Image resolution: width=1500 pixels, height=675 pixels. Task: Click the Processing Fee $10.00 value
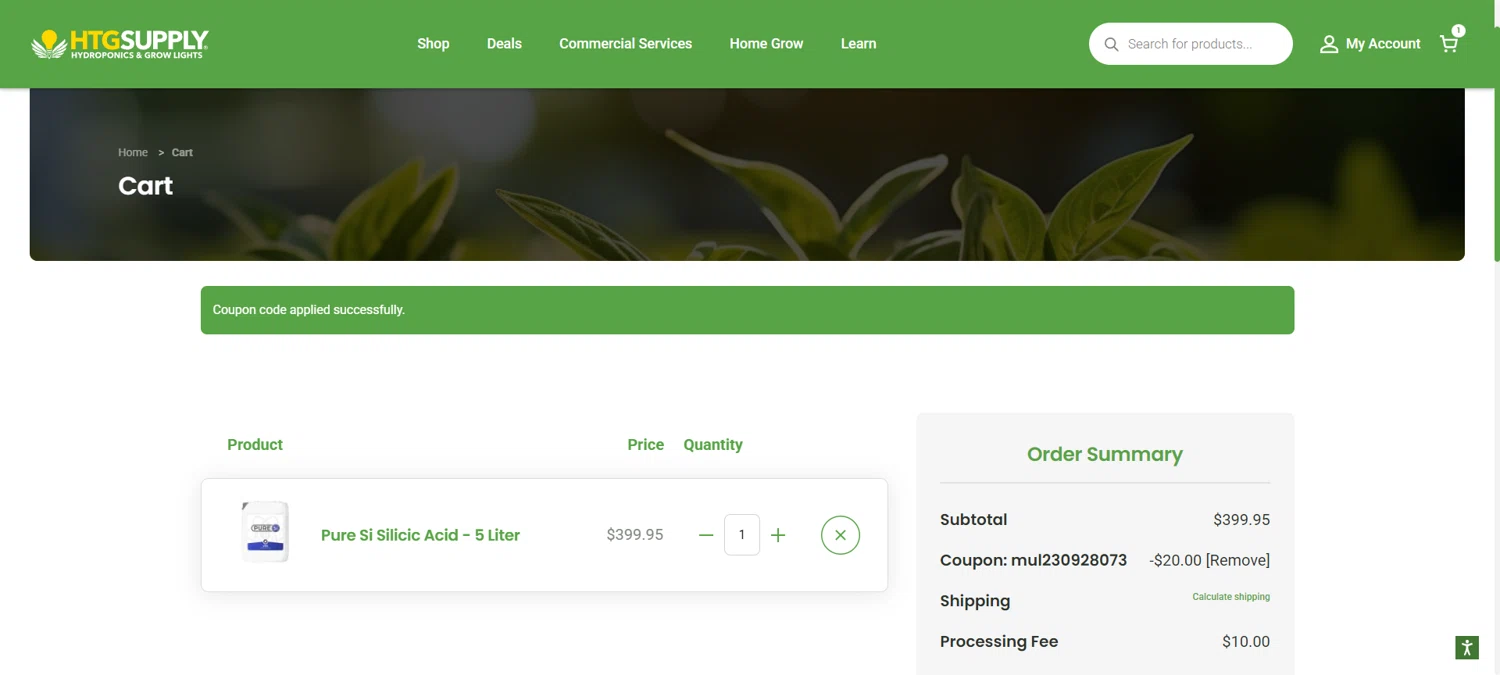tap(1246, 642)
